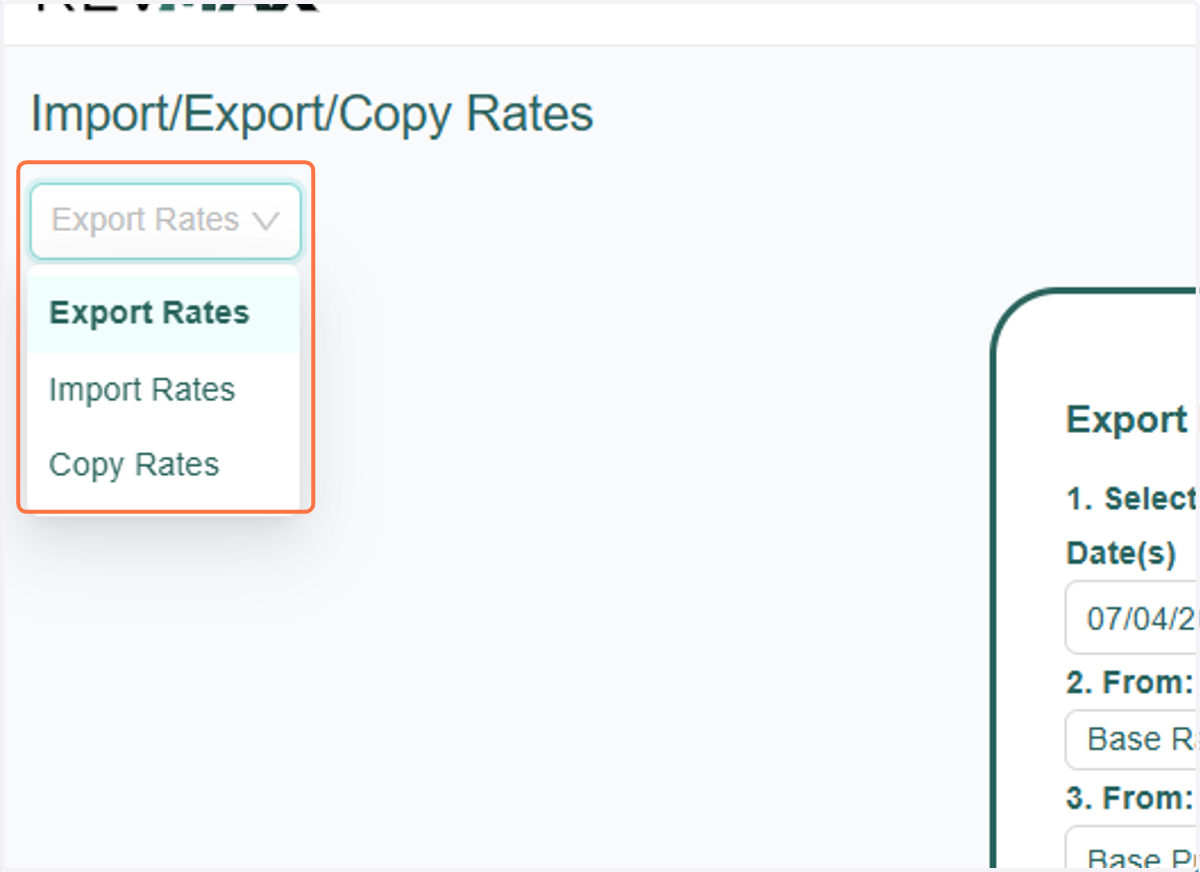Click the Import/Export/Copy Rates page heading
Image resolution: width=1200 pixels, height=872 pixels.
tap(312, 114)
